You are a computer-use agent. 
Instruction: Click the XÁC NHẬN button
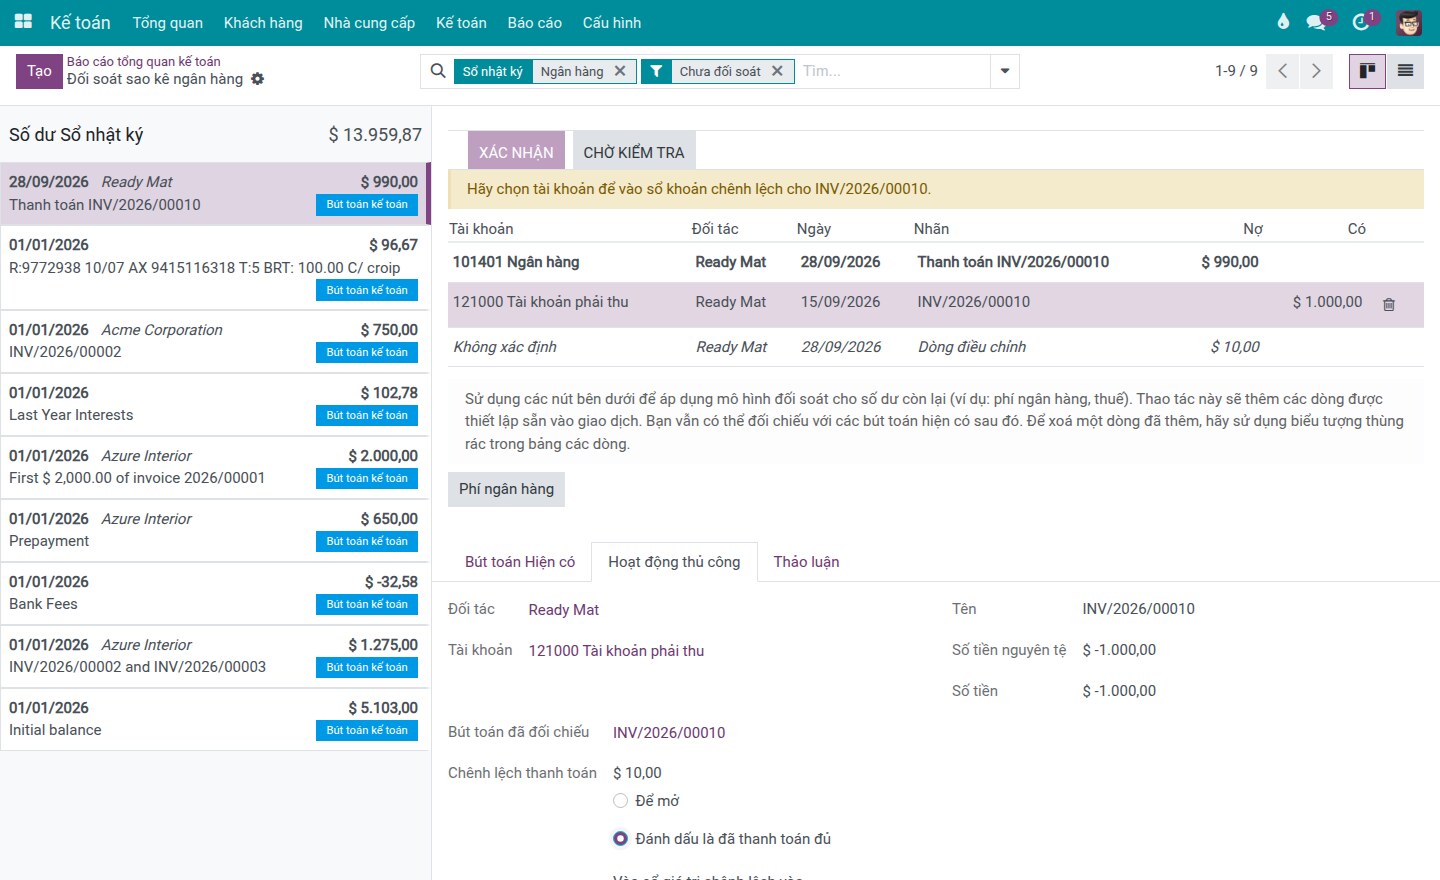[516, 152]
